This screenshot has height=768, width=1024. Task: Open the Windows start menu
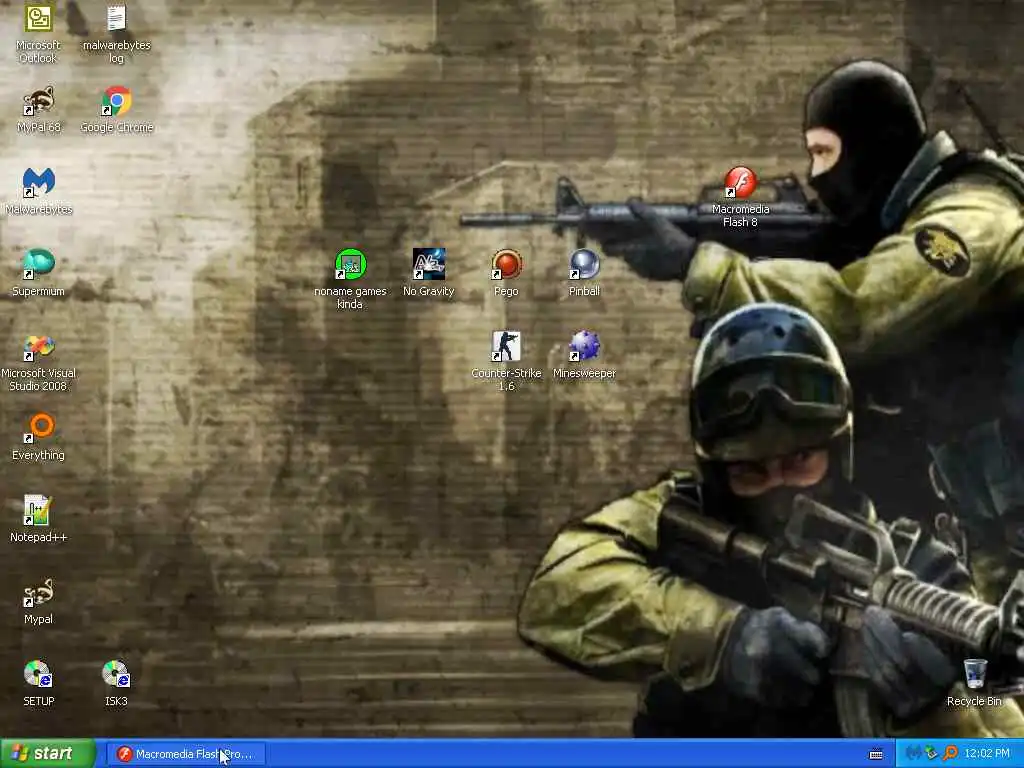48,754
